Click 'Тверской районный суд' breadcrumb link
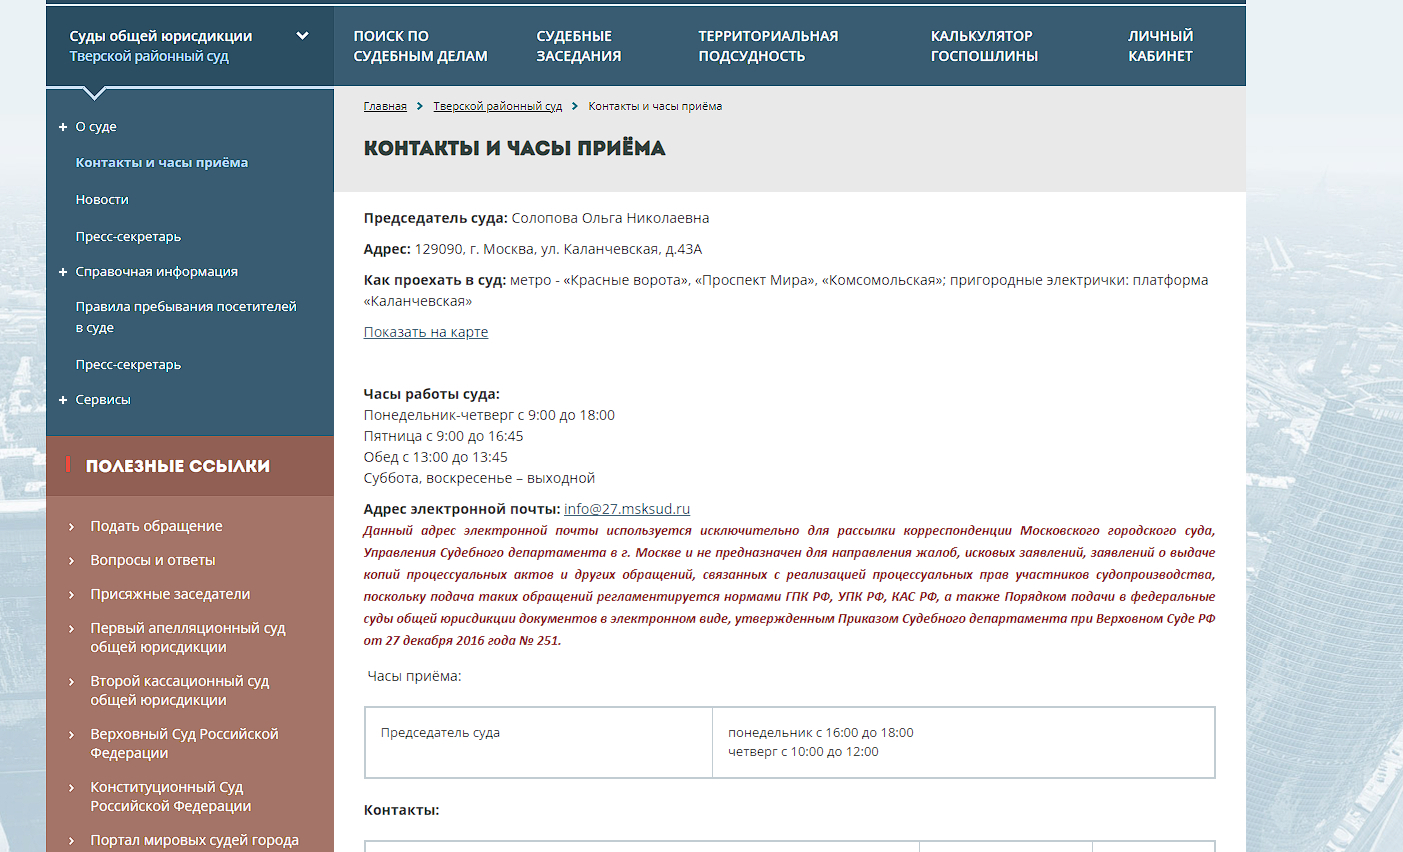The image size is (1403, 852). click(x=497, y=106)
